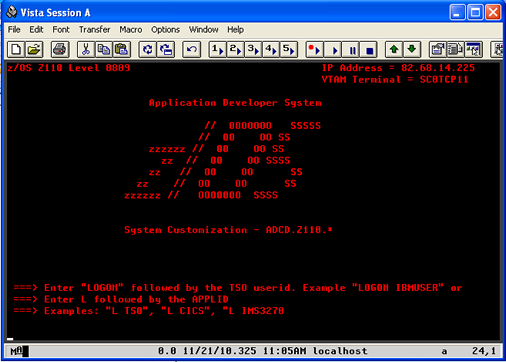Click the Paste clipboard icon

(x=122, y=50)
